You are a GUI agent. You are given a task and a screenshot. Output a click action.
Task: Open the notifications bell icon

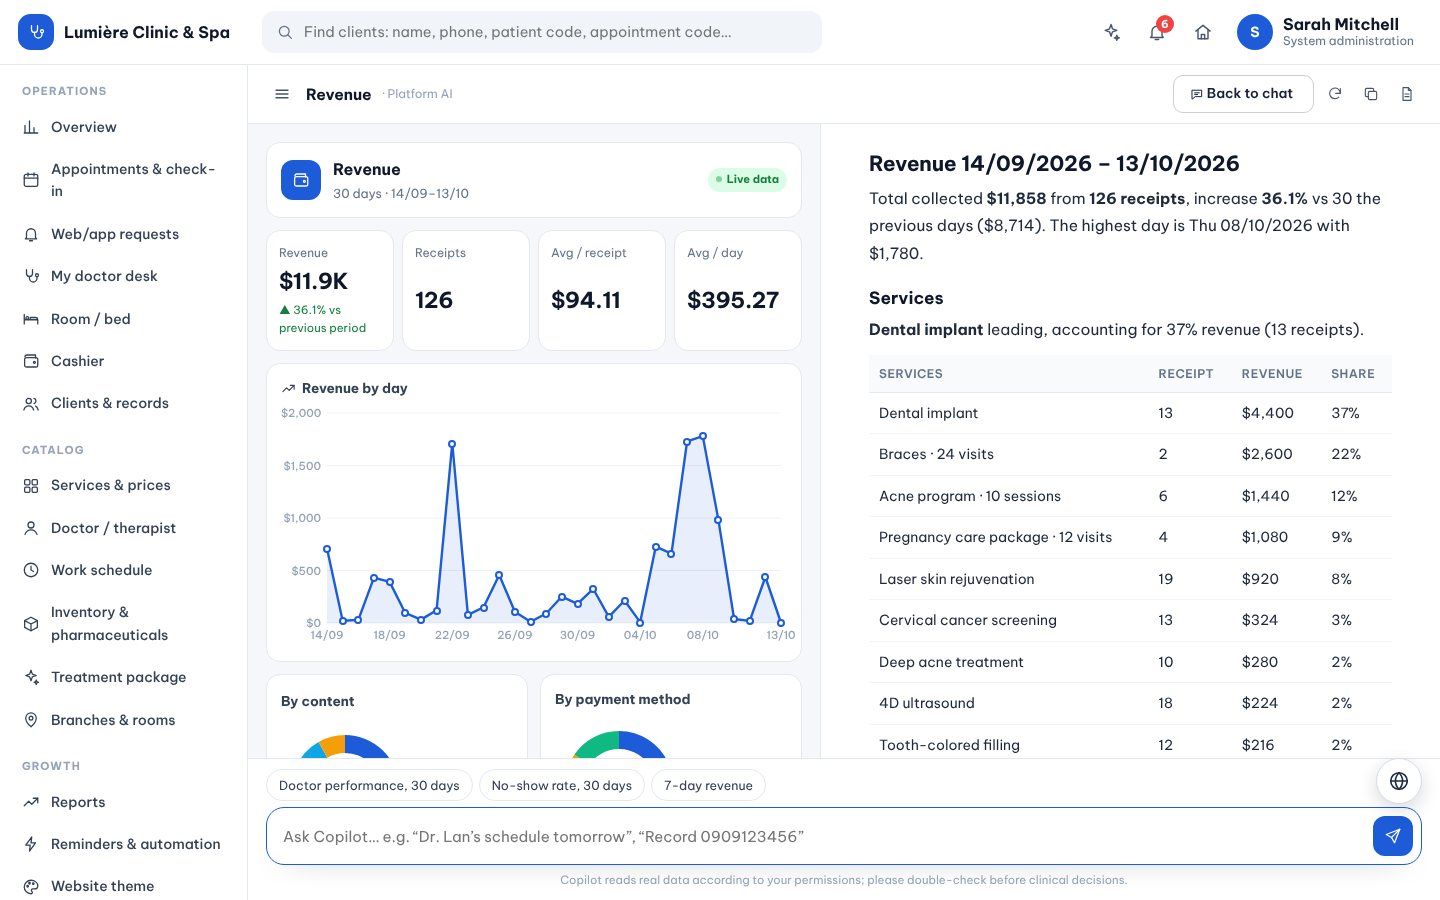pos(1157,32)
